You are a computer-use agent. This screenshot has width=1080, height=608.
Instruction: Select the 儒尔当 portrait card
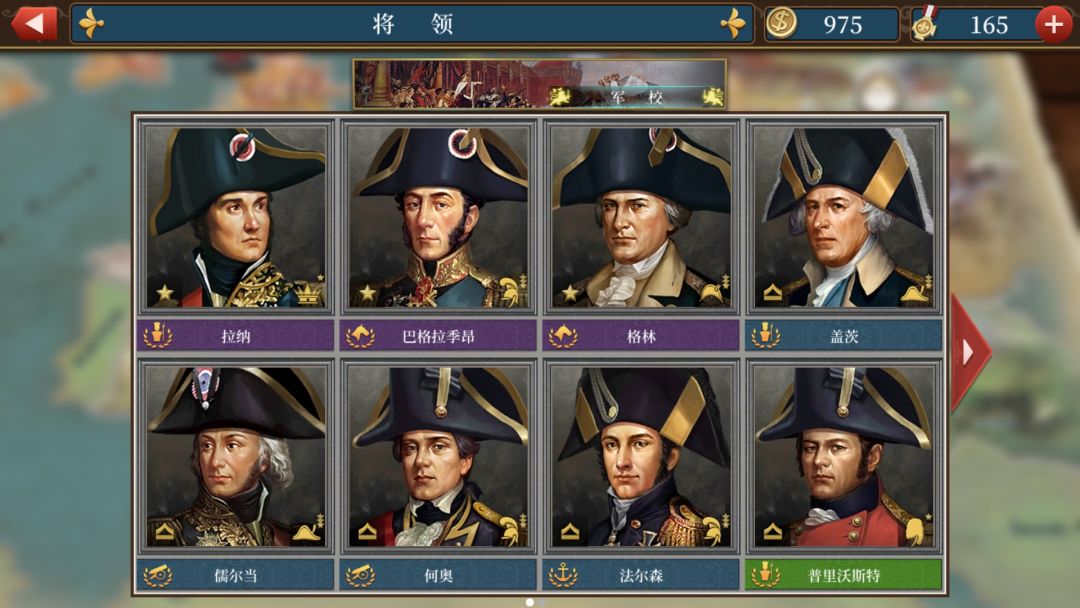tap(236, 457)
